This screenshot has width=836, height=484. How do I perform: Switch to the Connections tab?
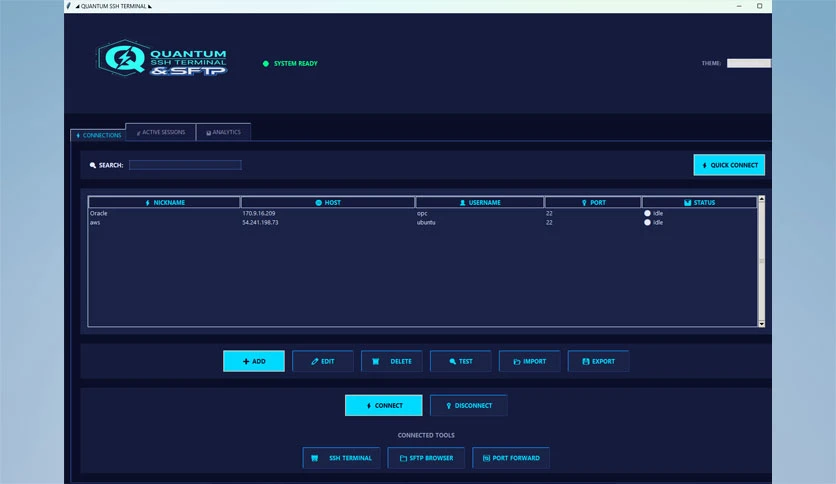[99, 135]
